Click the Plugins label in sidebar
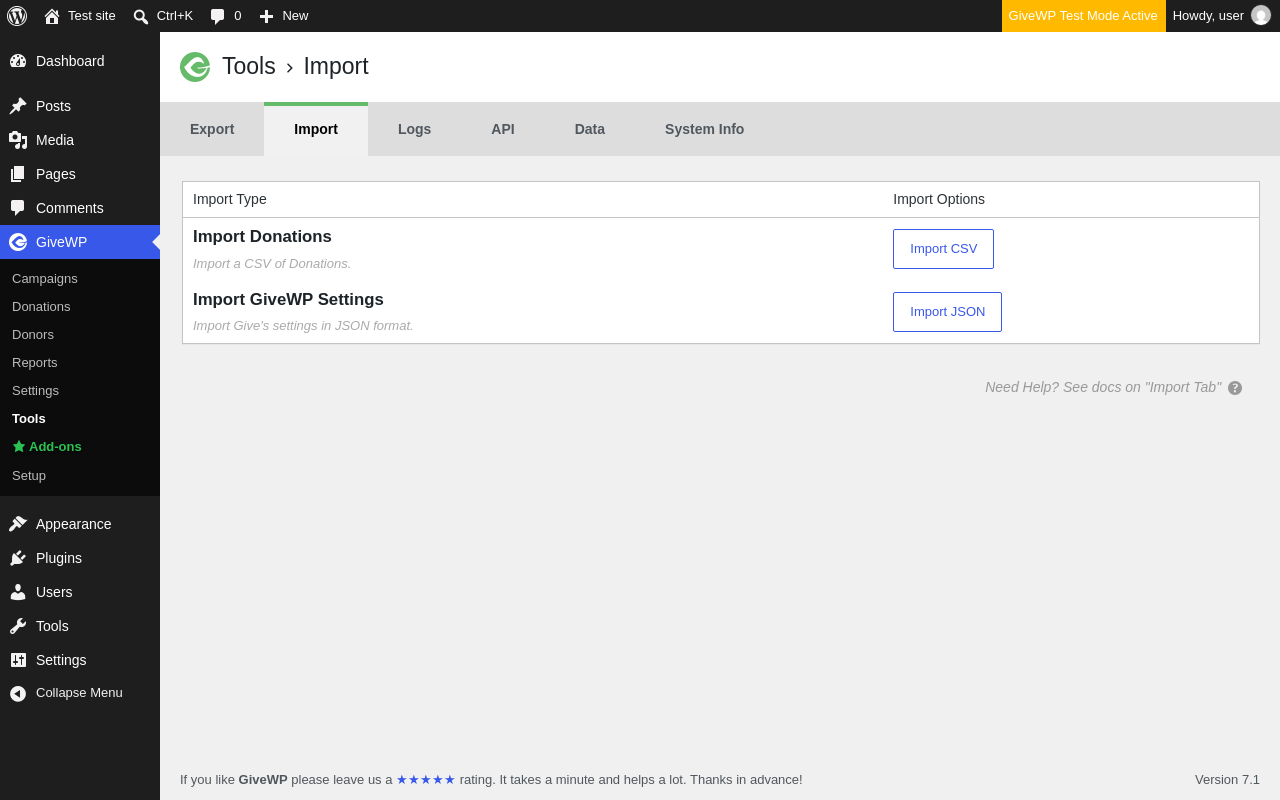This screenshot has height=800, width=1280. tap(59, 558)
